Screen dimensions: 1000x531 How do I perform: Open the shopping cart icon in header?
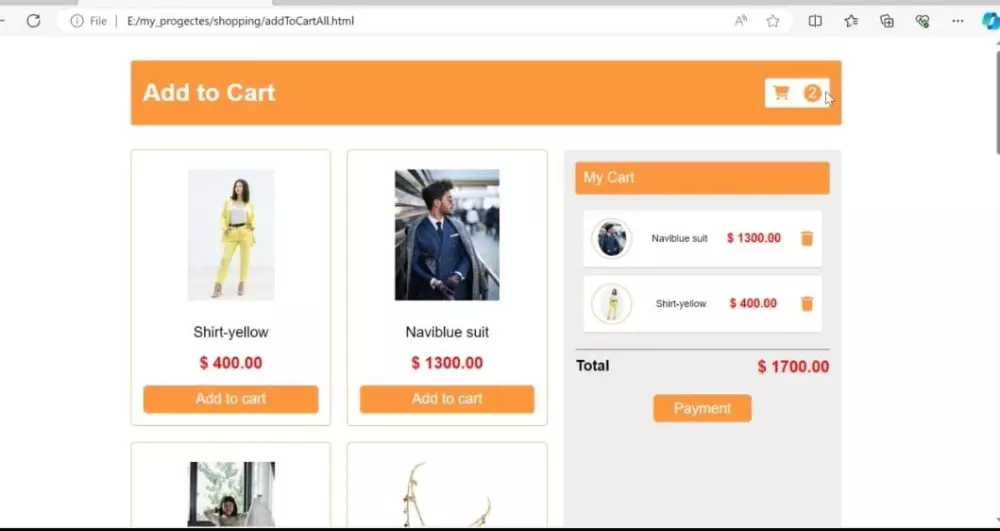(781, 93)
